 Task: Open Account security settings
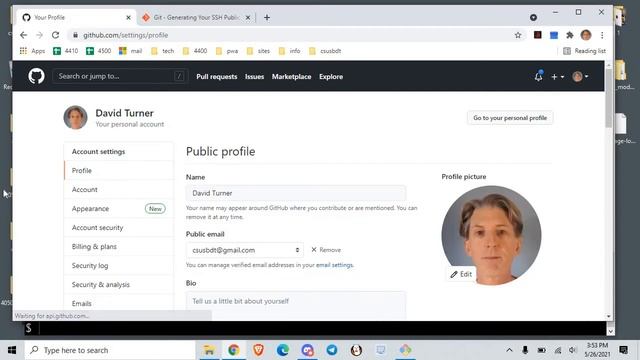pos(119,227)
